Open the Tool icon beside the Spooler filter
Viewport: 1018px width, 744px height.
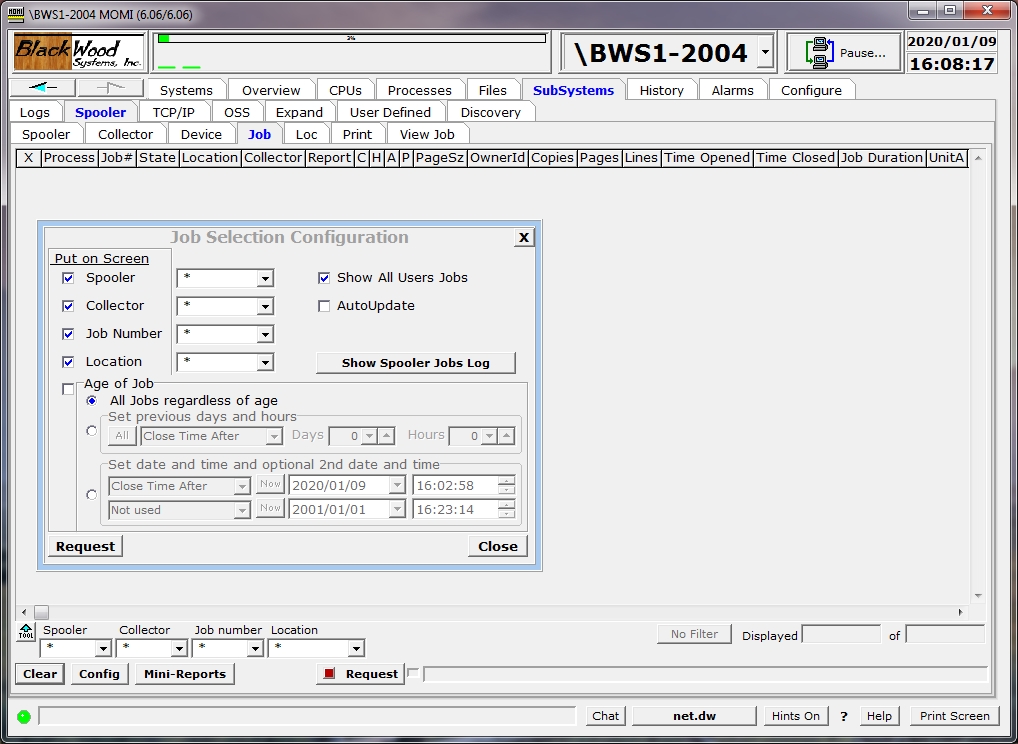click(26, 632)
